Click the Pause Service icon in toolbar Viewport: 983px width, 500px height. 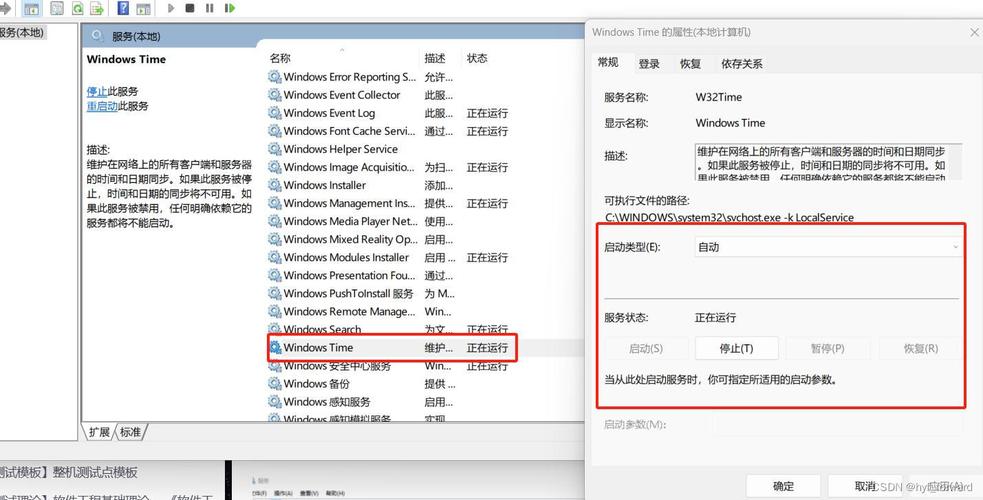pos(209,9)
